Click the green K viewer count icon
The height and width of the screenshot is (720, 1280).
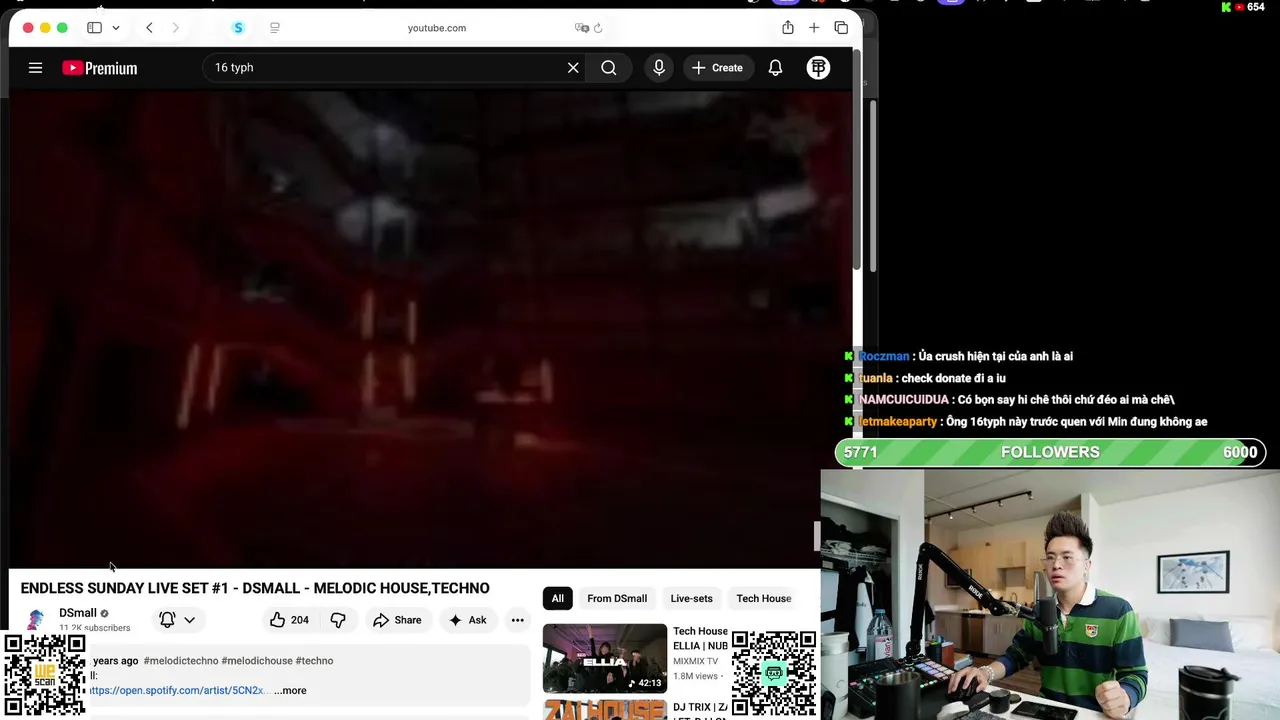[1226, 7]
